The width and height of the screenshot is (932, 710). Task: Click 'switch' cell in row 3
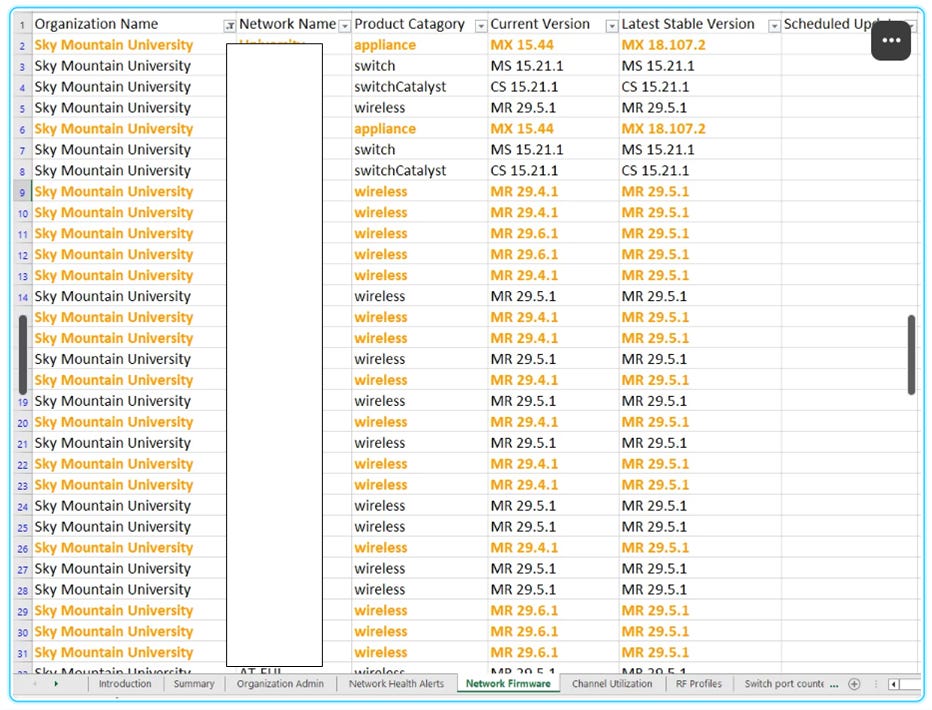pyautogui.click(x=420, y=66)
